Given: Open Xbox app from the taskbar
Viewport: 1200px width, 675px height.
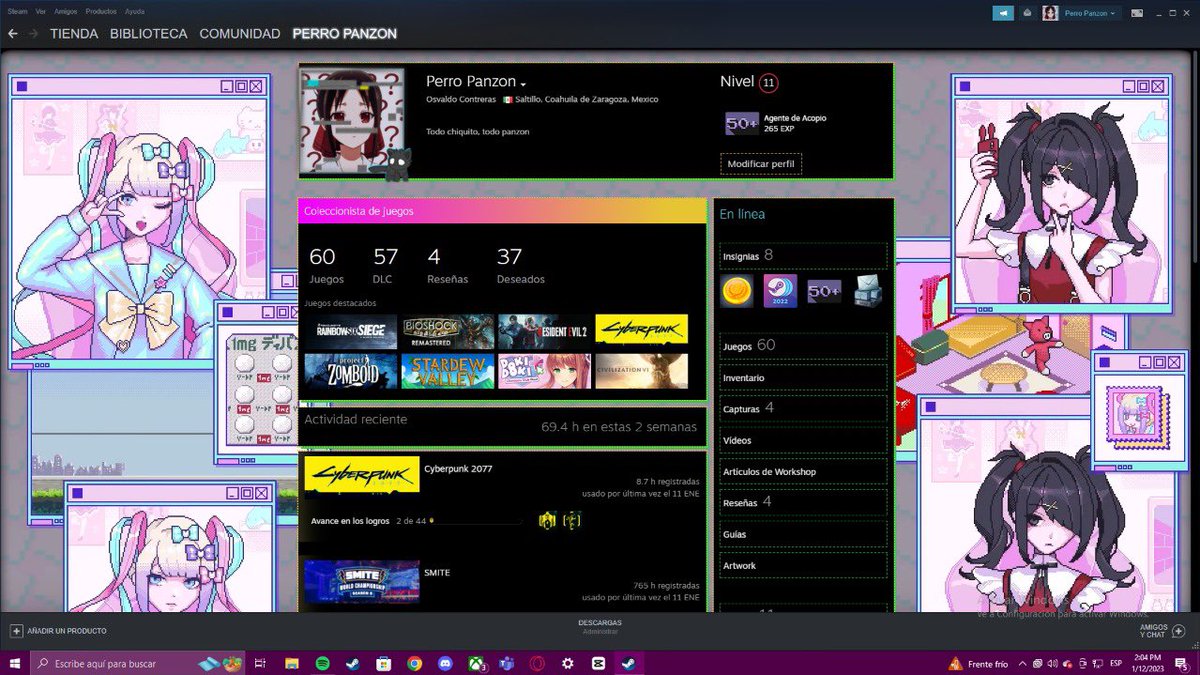Looking at the screenshot, I should (477, 663).
